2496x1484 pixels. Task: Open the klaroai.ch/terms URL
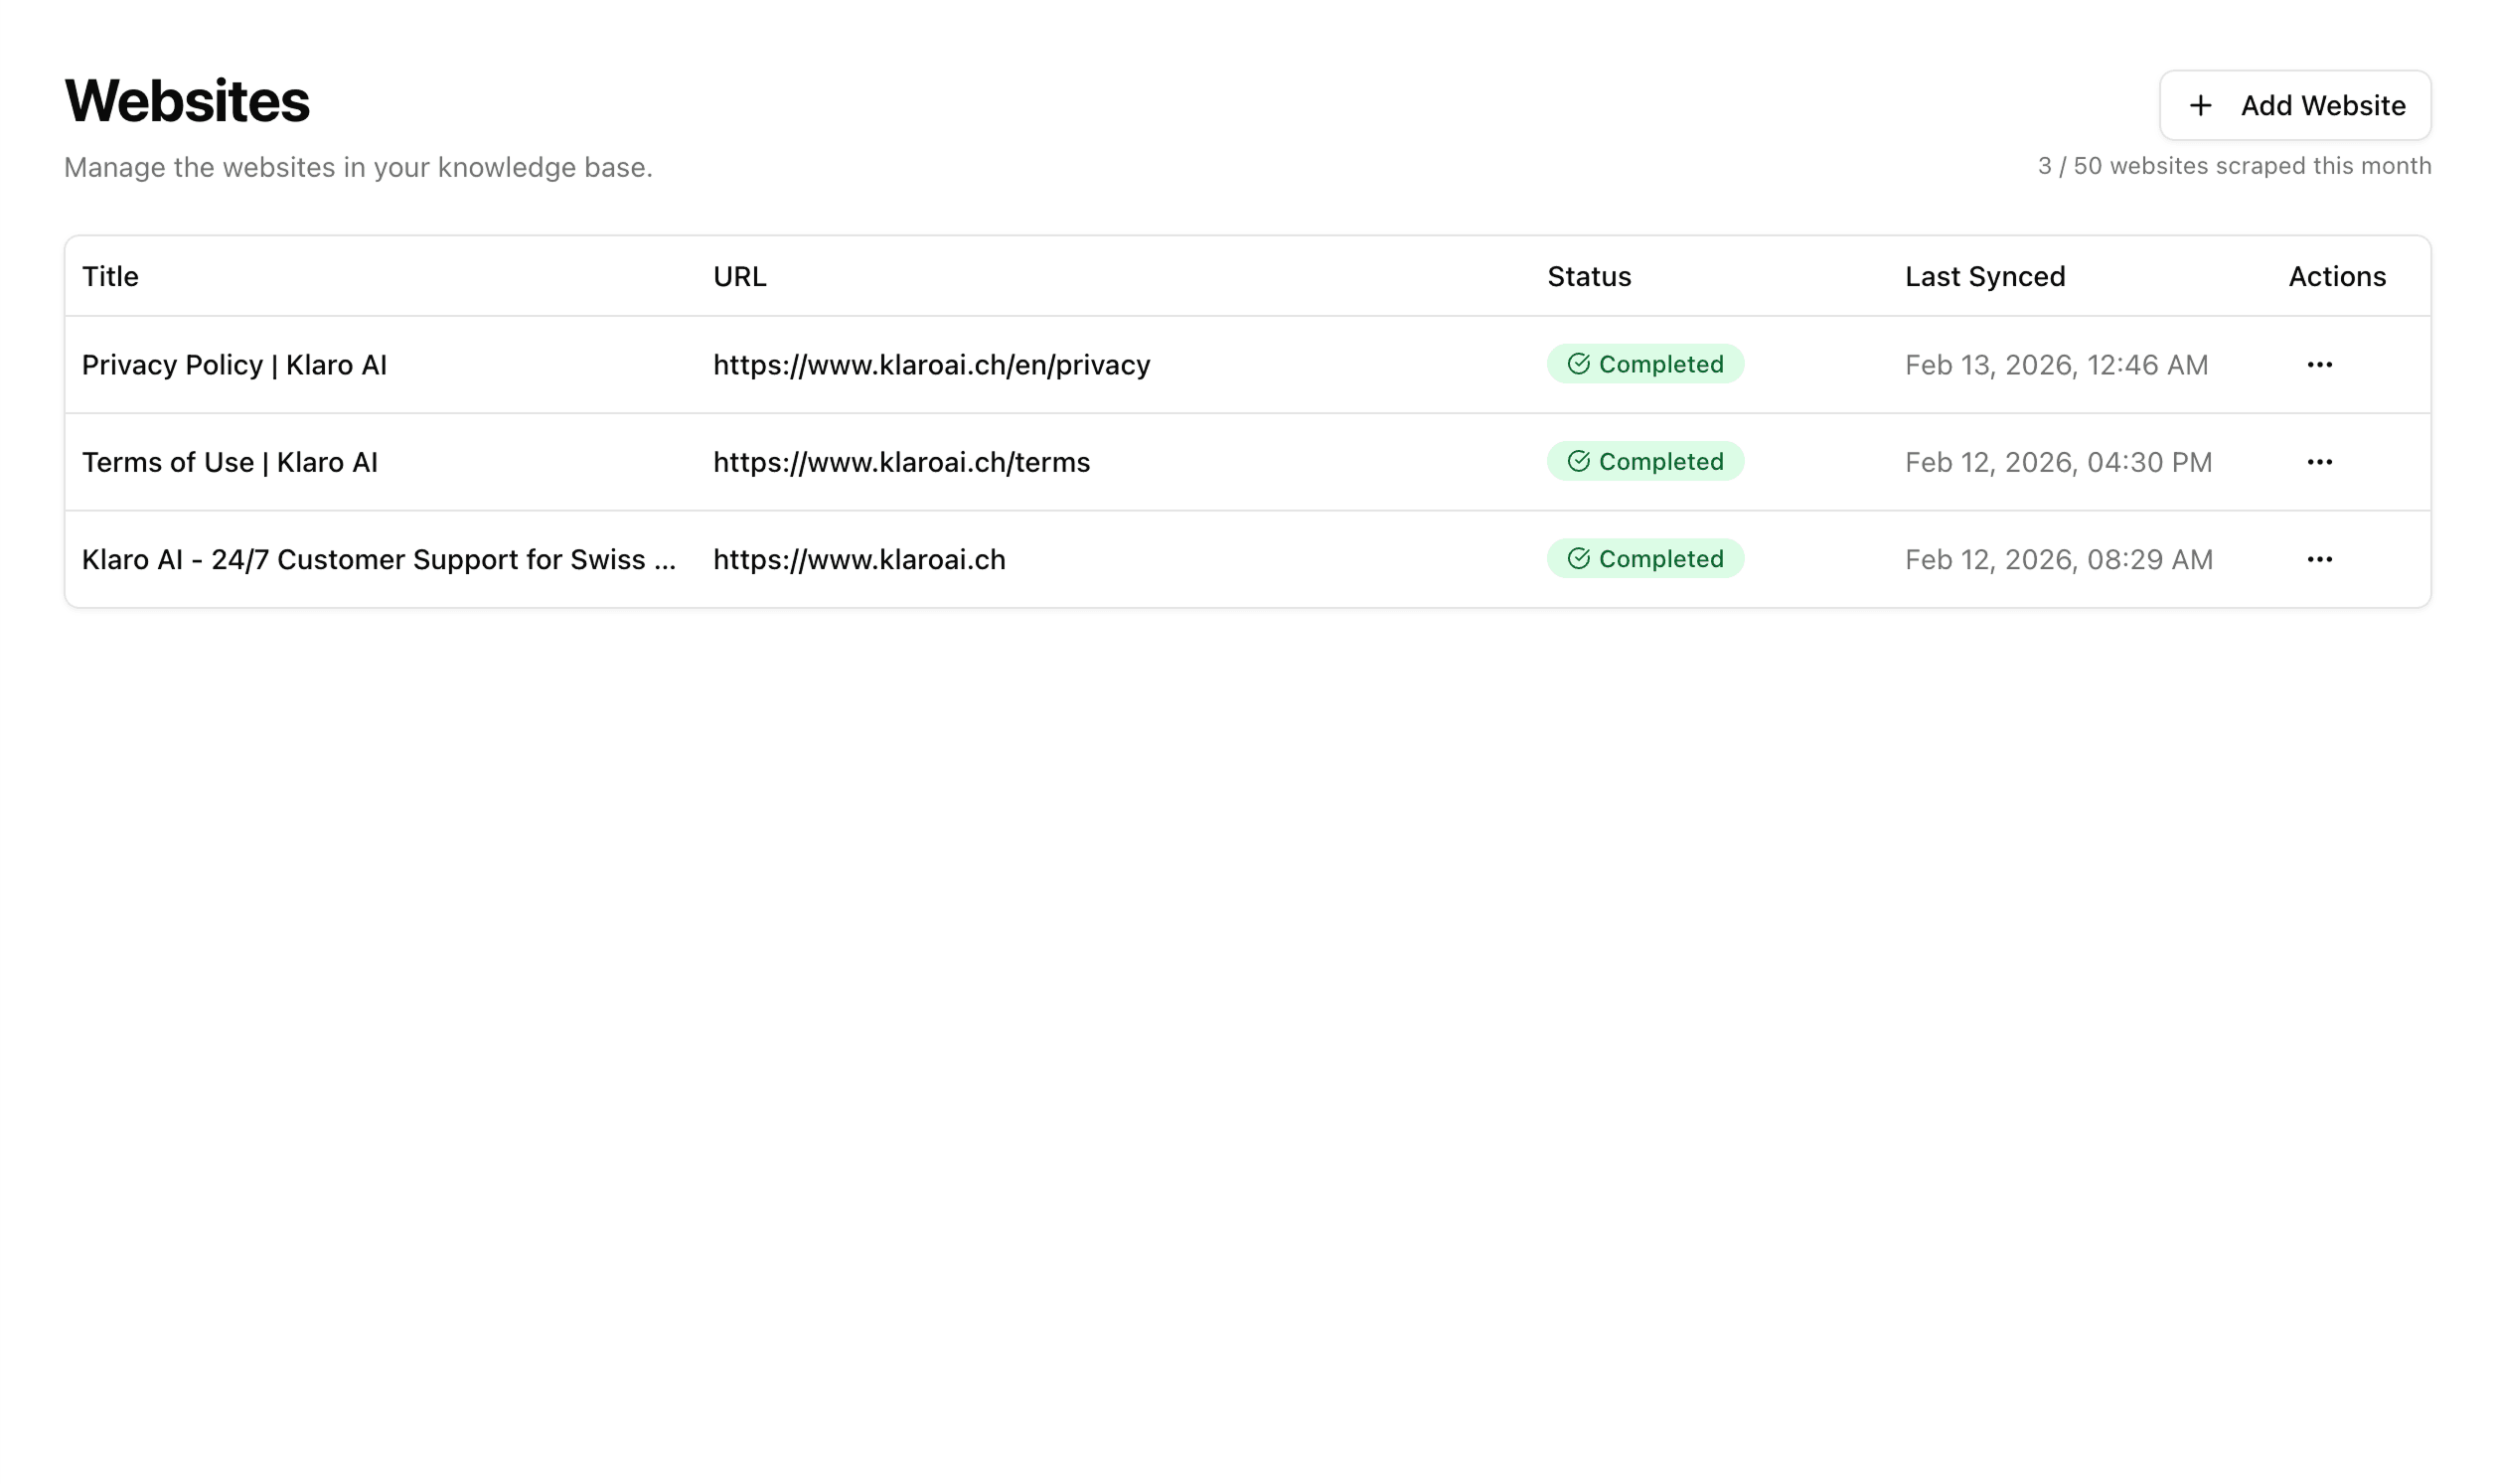click(901, 462)
